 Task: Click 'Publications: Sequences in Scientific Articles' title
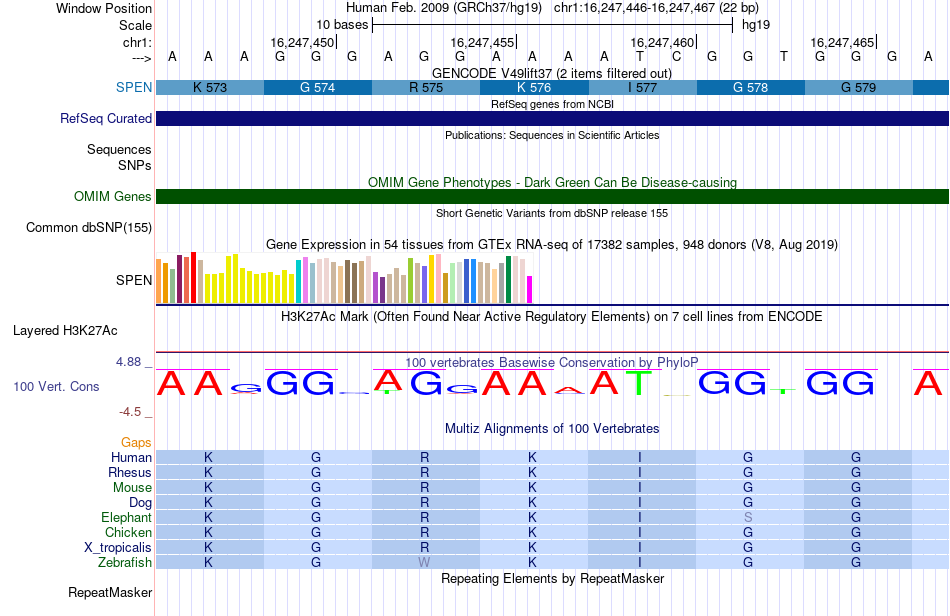click(552, 135)
